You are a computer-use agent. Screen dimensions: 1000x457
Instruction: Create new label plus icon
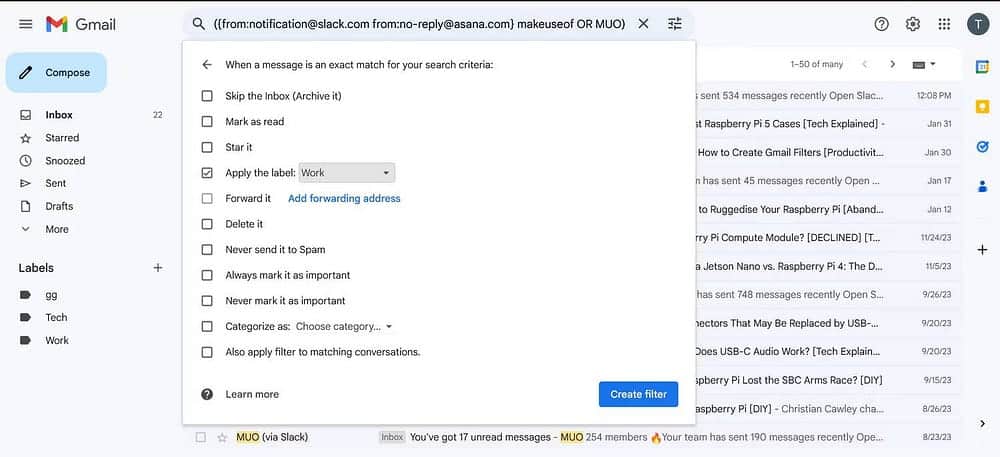coord(158,268)
